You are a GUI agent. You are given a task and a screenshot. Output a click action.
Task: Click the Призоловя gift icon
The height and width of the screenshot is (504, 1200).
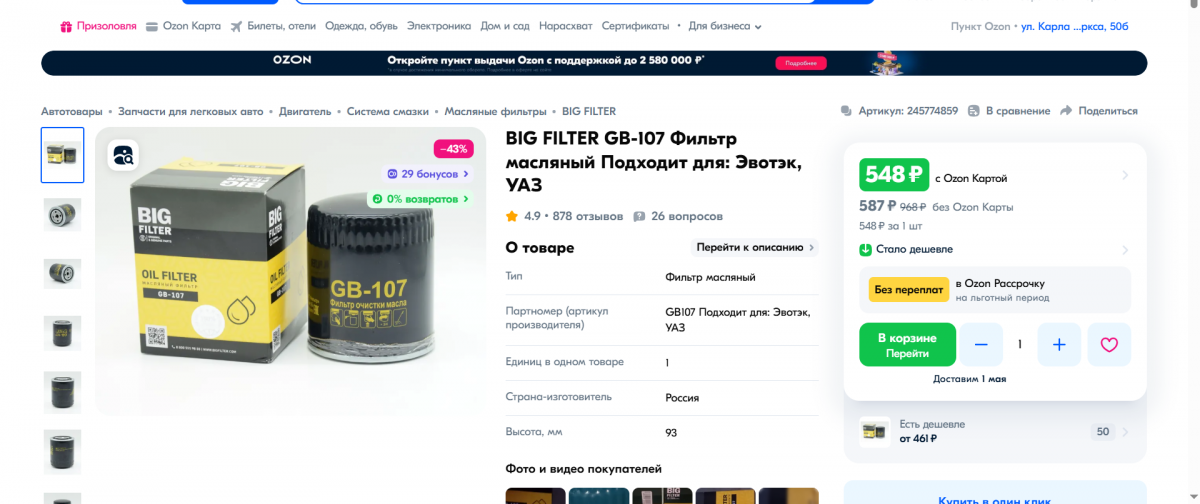click(x=66, y=26)
